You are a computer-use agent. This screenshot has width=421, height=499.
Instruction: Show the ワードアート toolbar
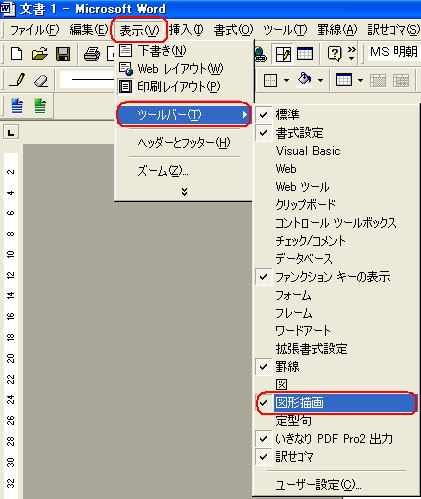coord(337,331)
